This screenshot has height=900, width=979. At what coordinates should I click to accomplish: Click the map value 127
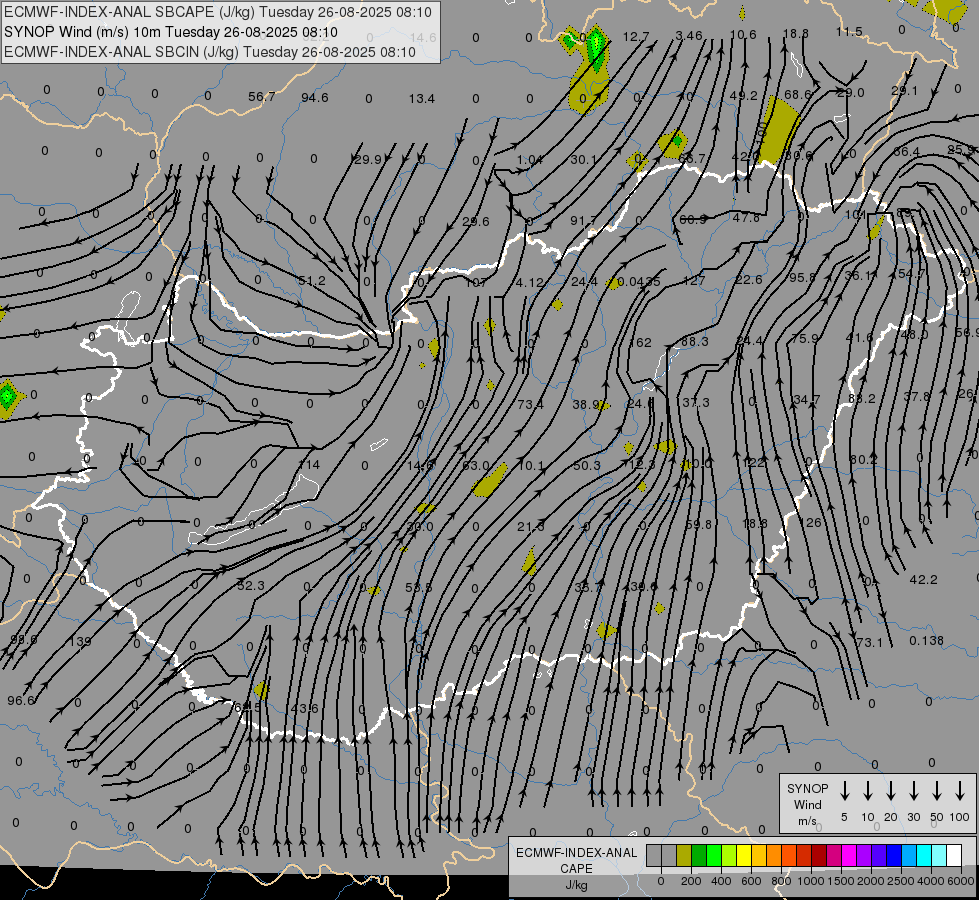694,280
